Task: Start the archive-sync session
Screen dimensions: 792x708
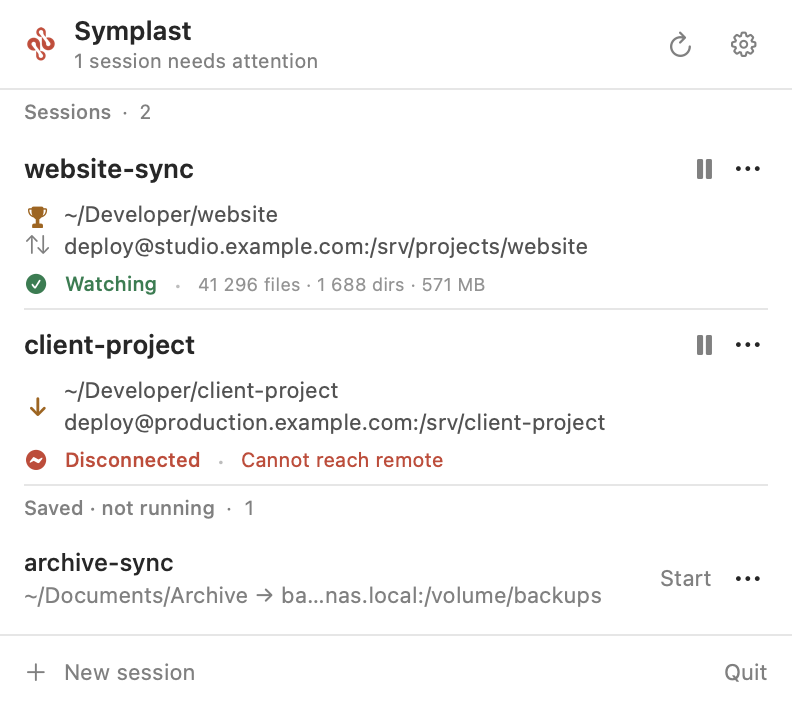Action: click(x=685, y=578)
